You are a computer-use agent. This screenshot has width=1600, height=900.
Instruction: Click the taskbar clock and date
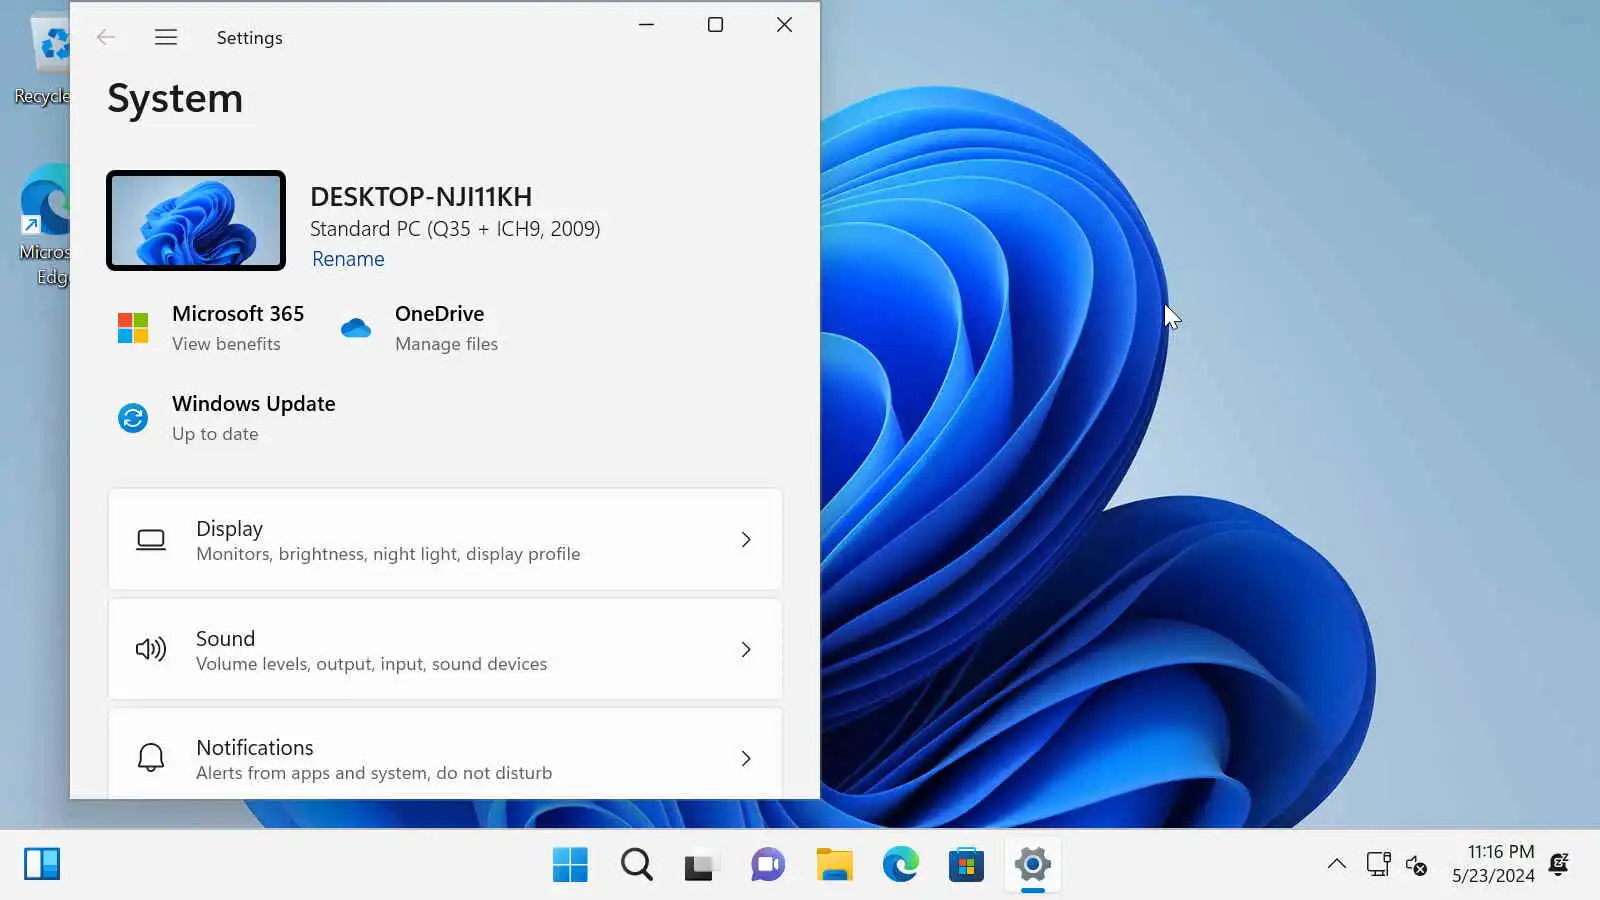(x=1493, y=864)
